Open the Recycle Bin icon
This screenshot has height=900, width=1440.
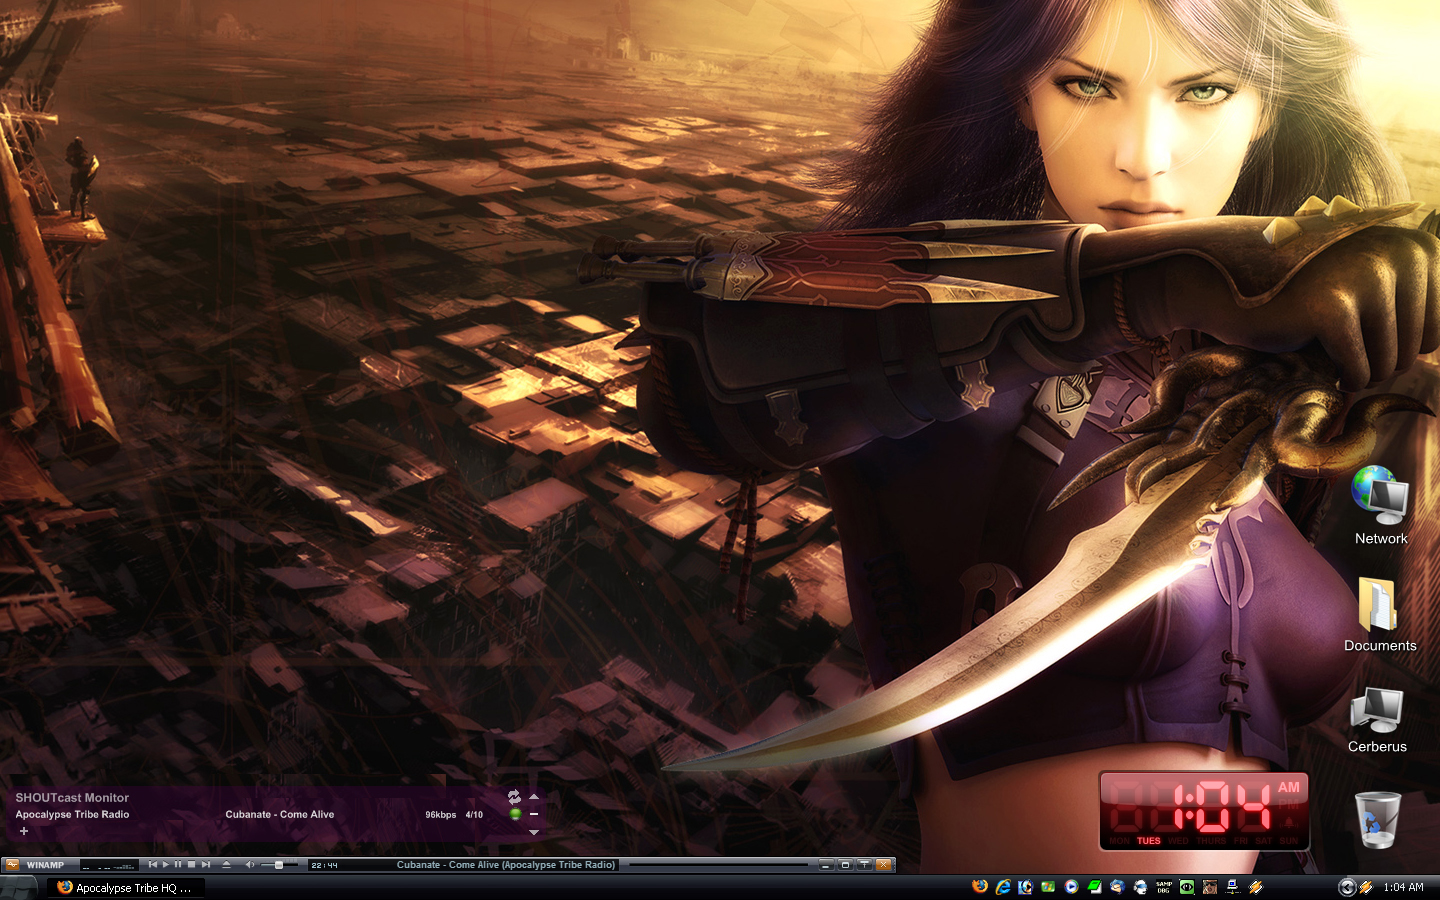(x=1378, y=819)
